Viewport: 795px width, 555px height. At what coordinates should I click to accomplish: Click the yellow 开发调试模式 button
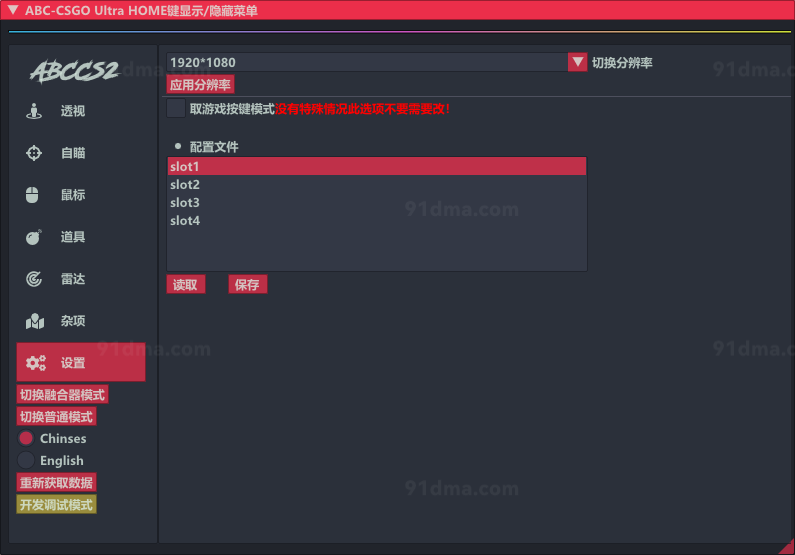[56, 504]
